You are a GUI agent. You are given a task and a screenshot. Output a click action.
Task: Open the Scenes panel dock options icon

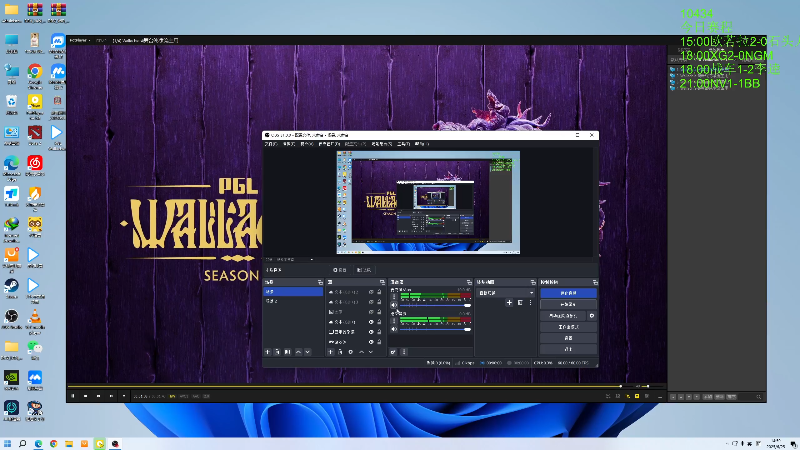(x=320, y=282)
